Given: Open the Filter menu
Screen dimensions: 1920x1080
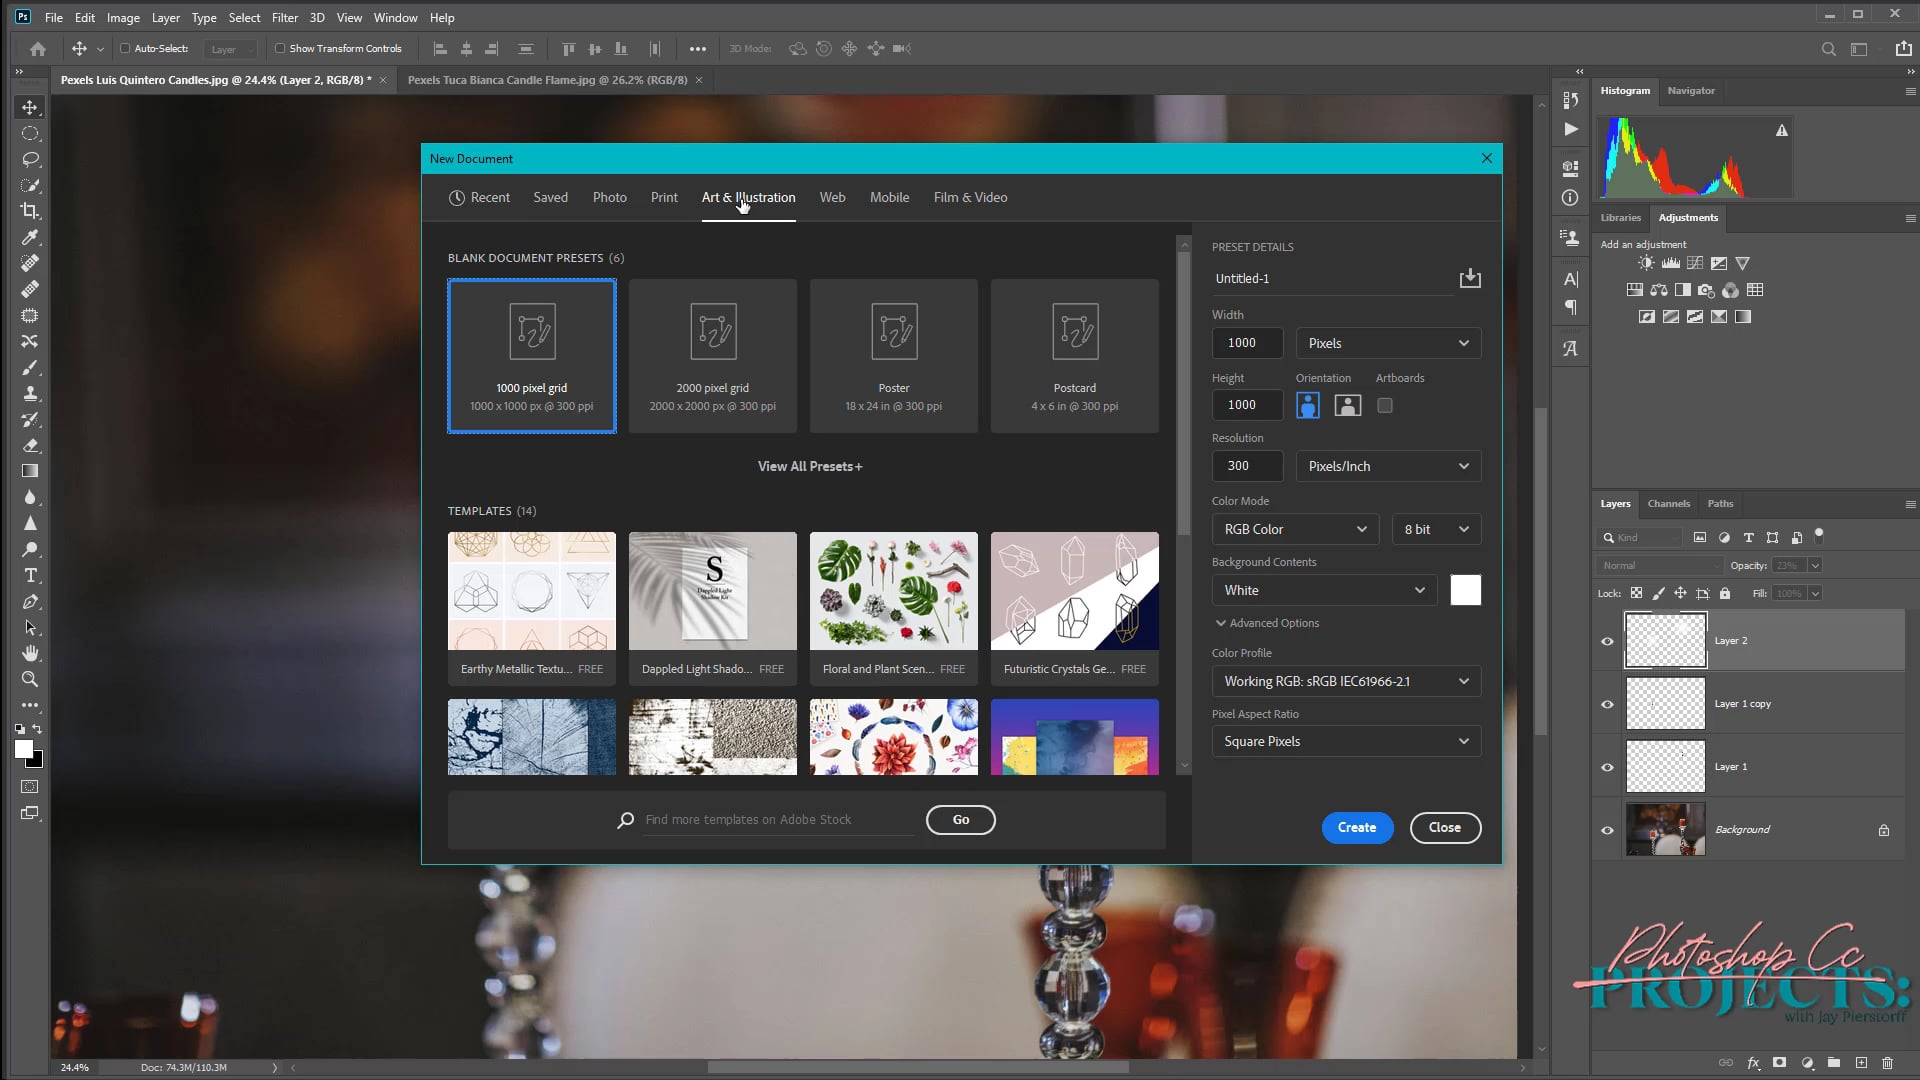Looking at the screenshot, I should pyautogui.click(x=284, y=17).
